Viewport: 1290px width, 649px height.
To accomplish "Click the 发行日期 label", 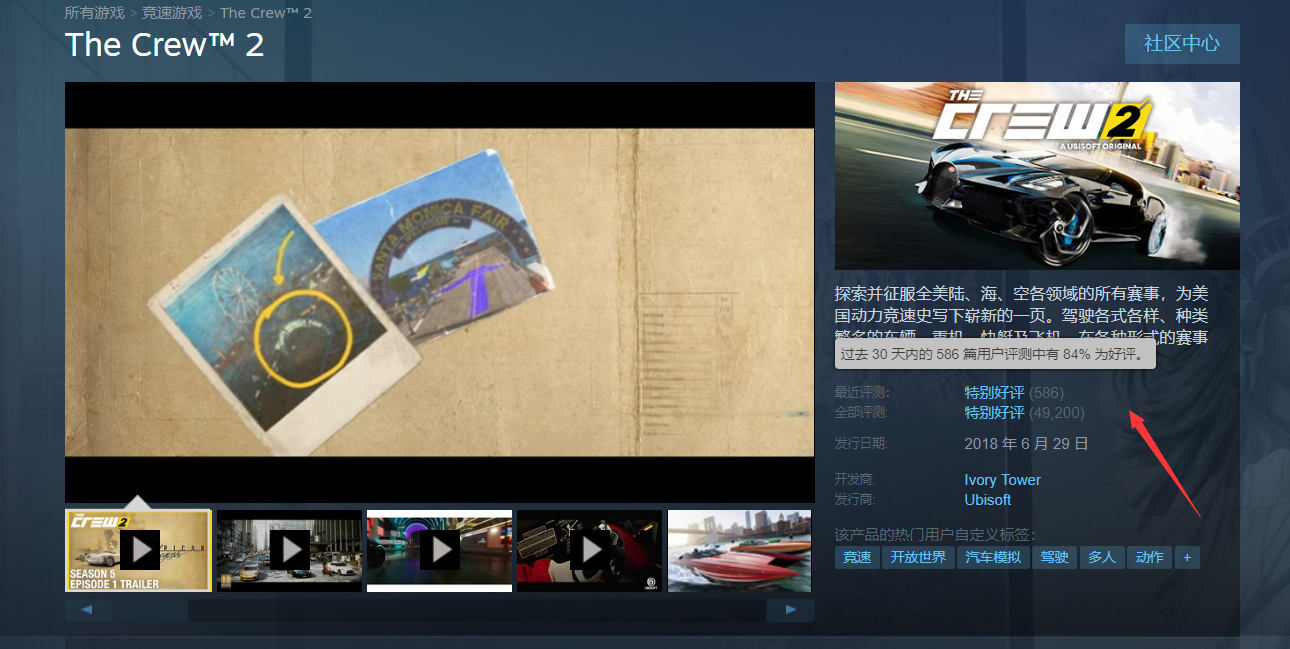I will click(x=861, y=443).
